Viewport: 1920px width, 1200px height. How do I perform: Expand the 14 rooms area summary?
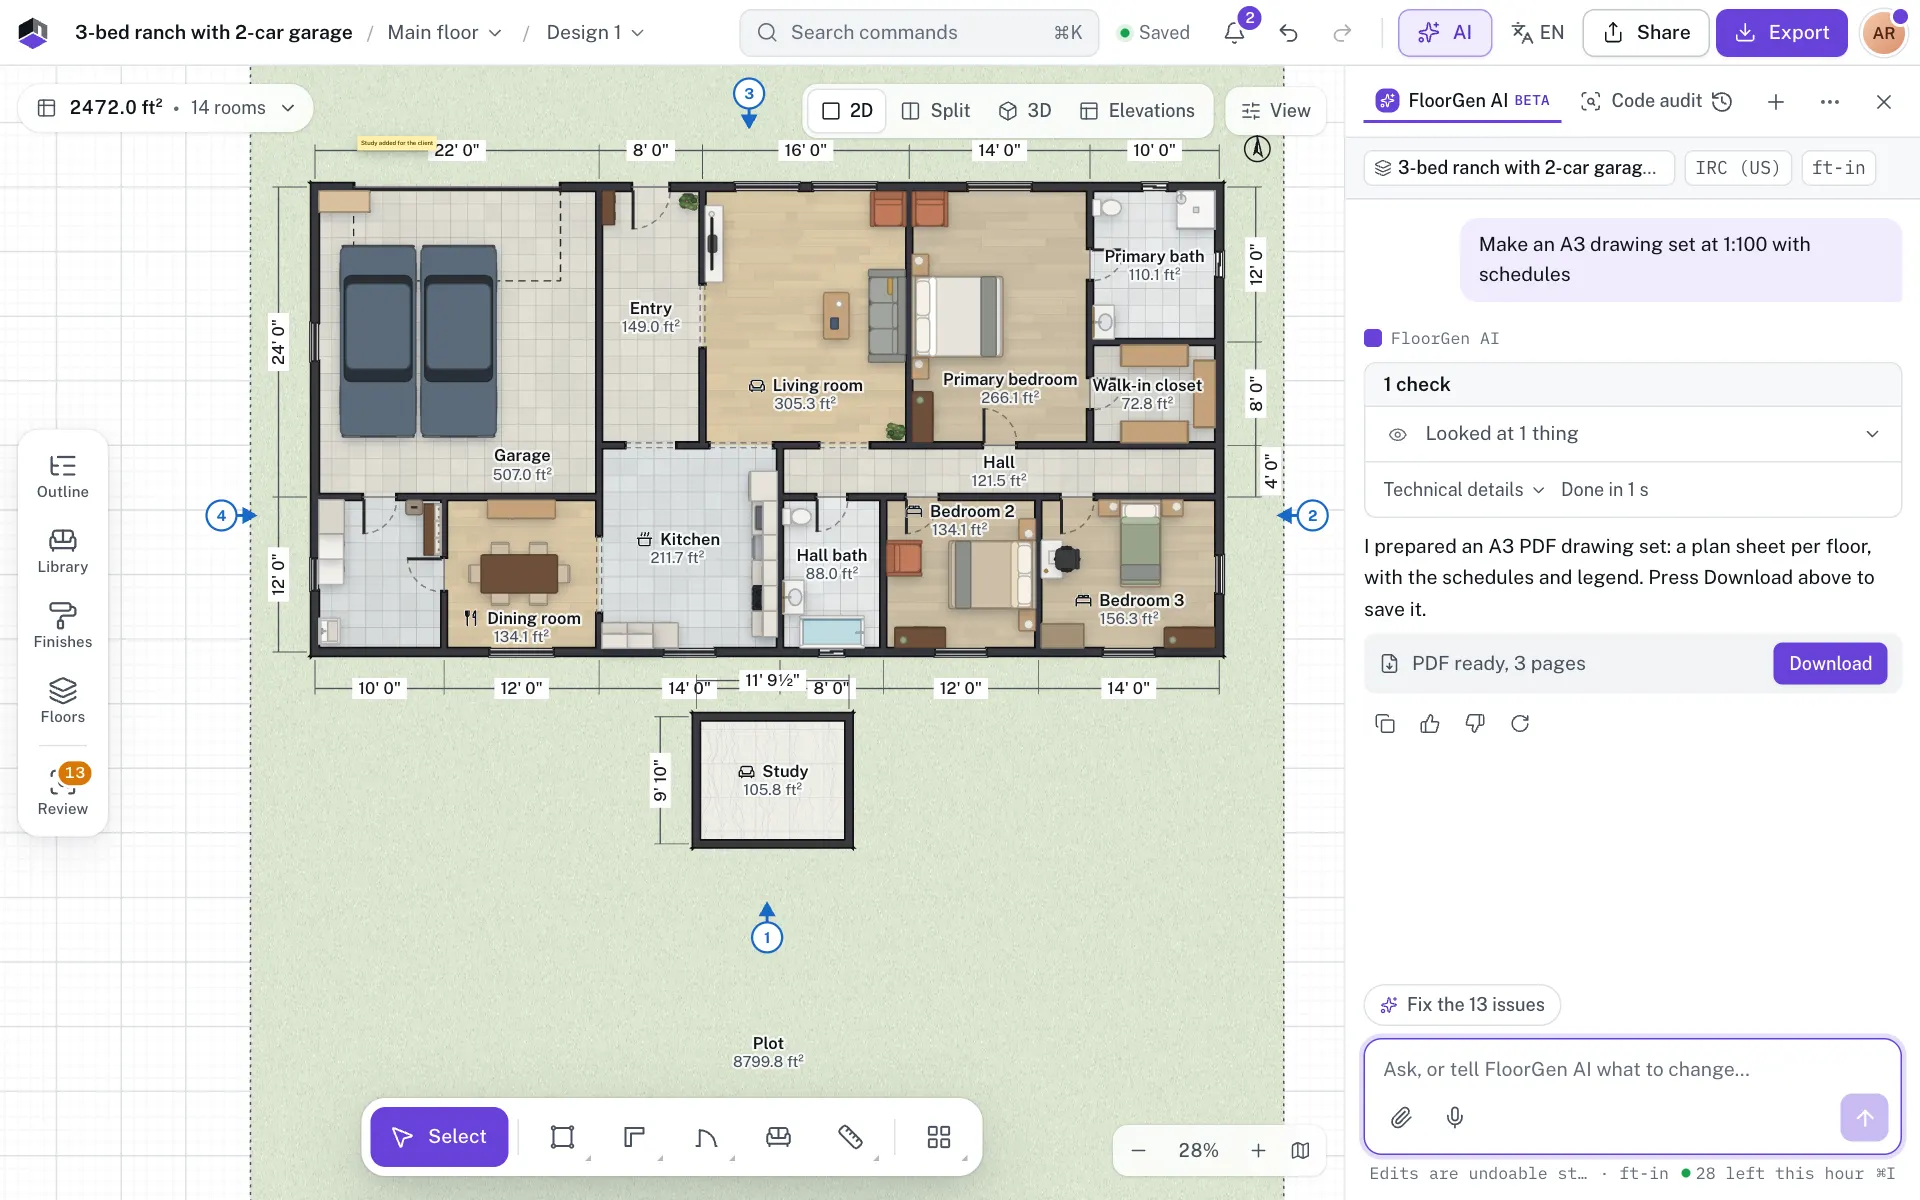[166, 108]
